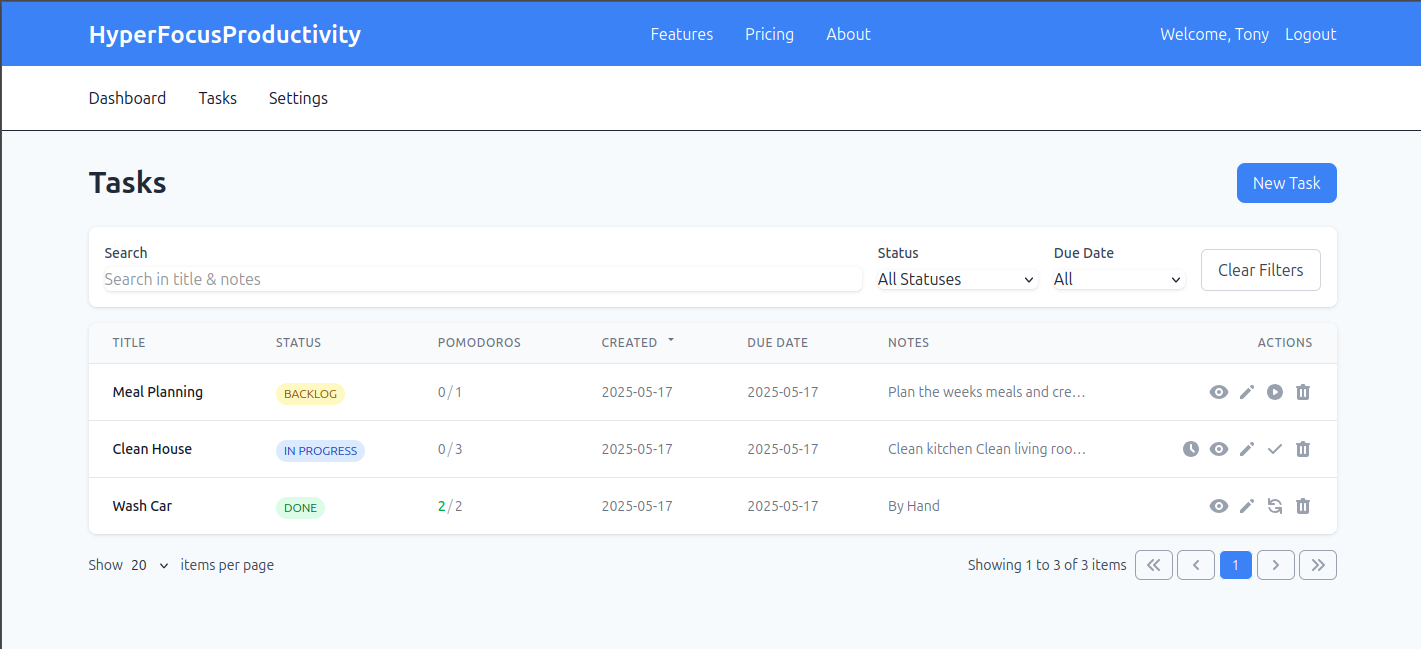Click the Clean House task title
The image size is (1421, 649).
(152, 449)
